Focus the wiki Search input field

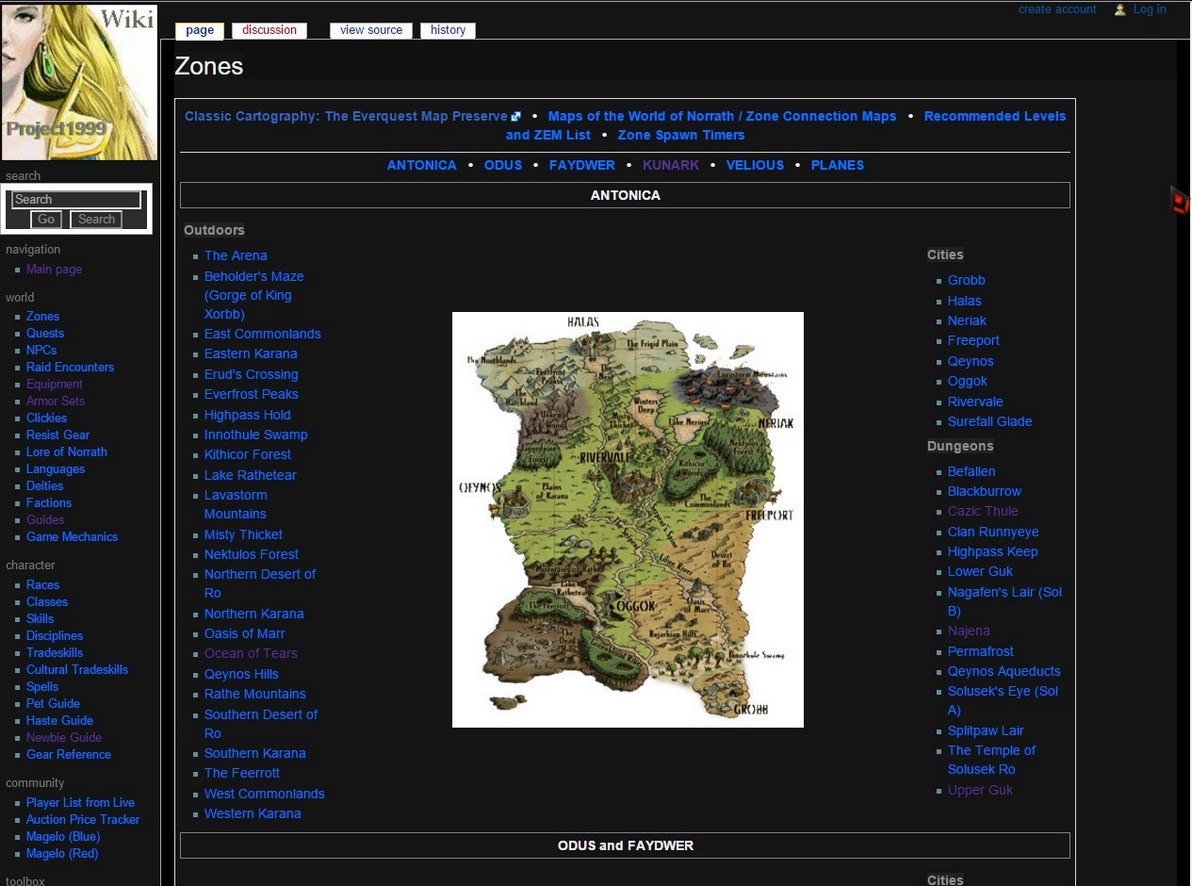tap(77, 199)
